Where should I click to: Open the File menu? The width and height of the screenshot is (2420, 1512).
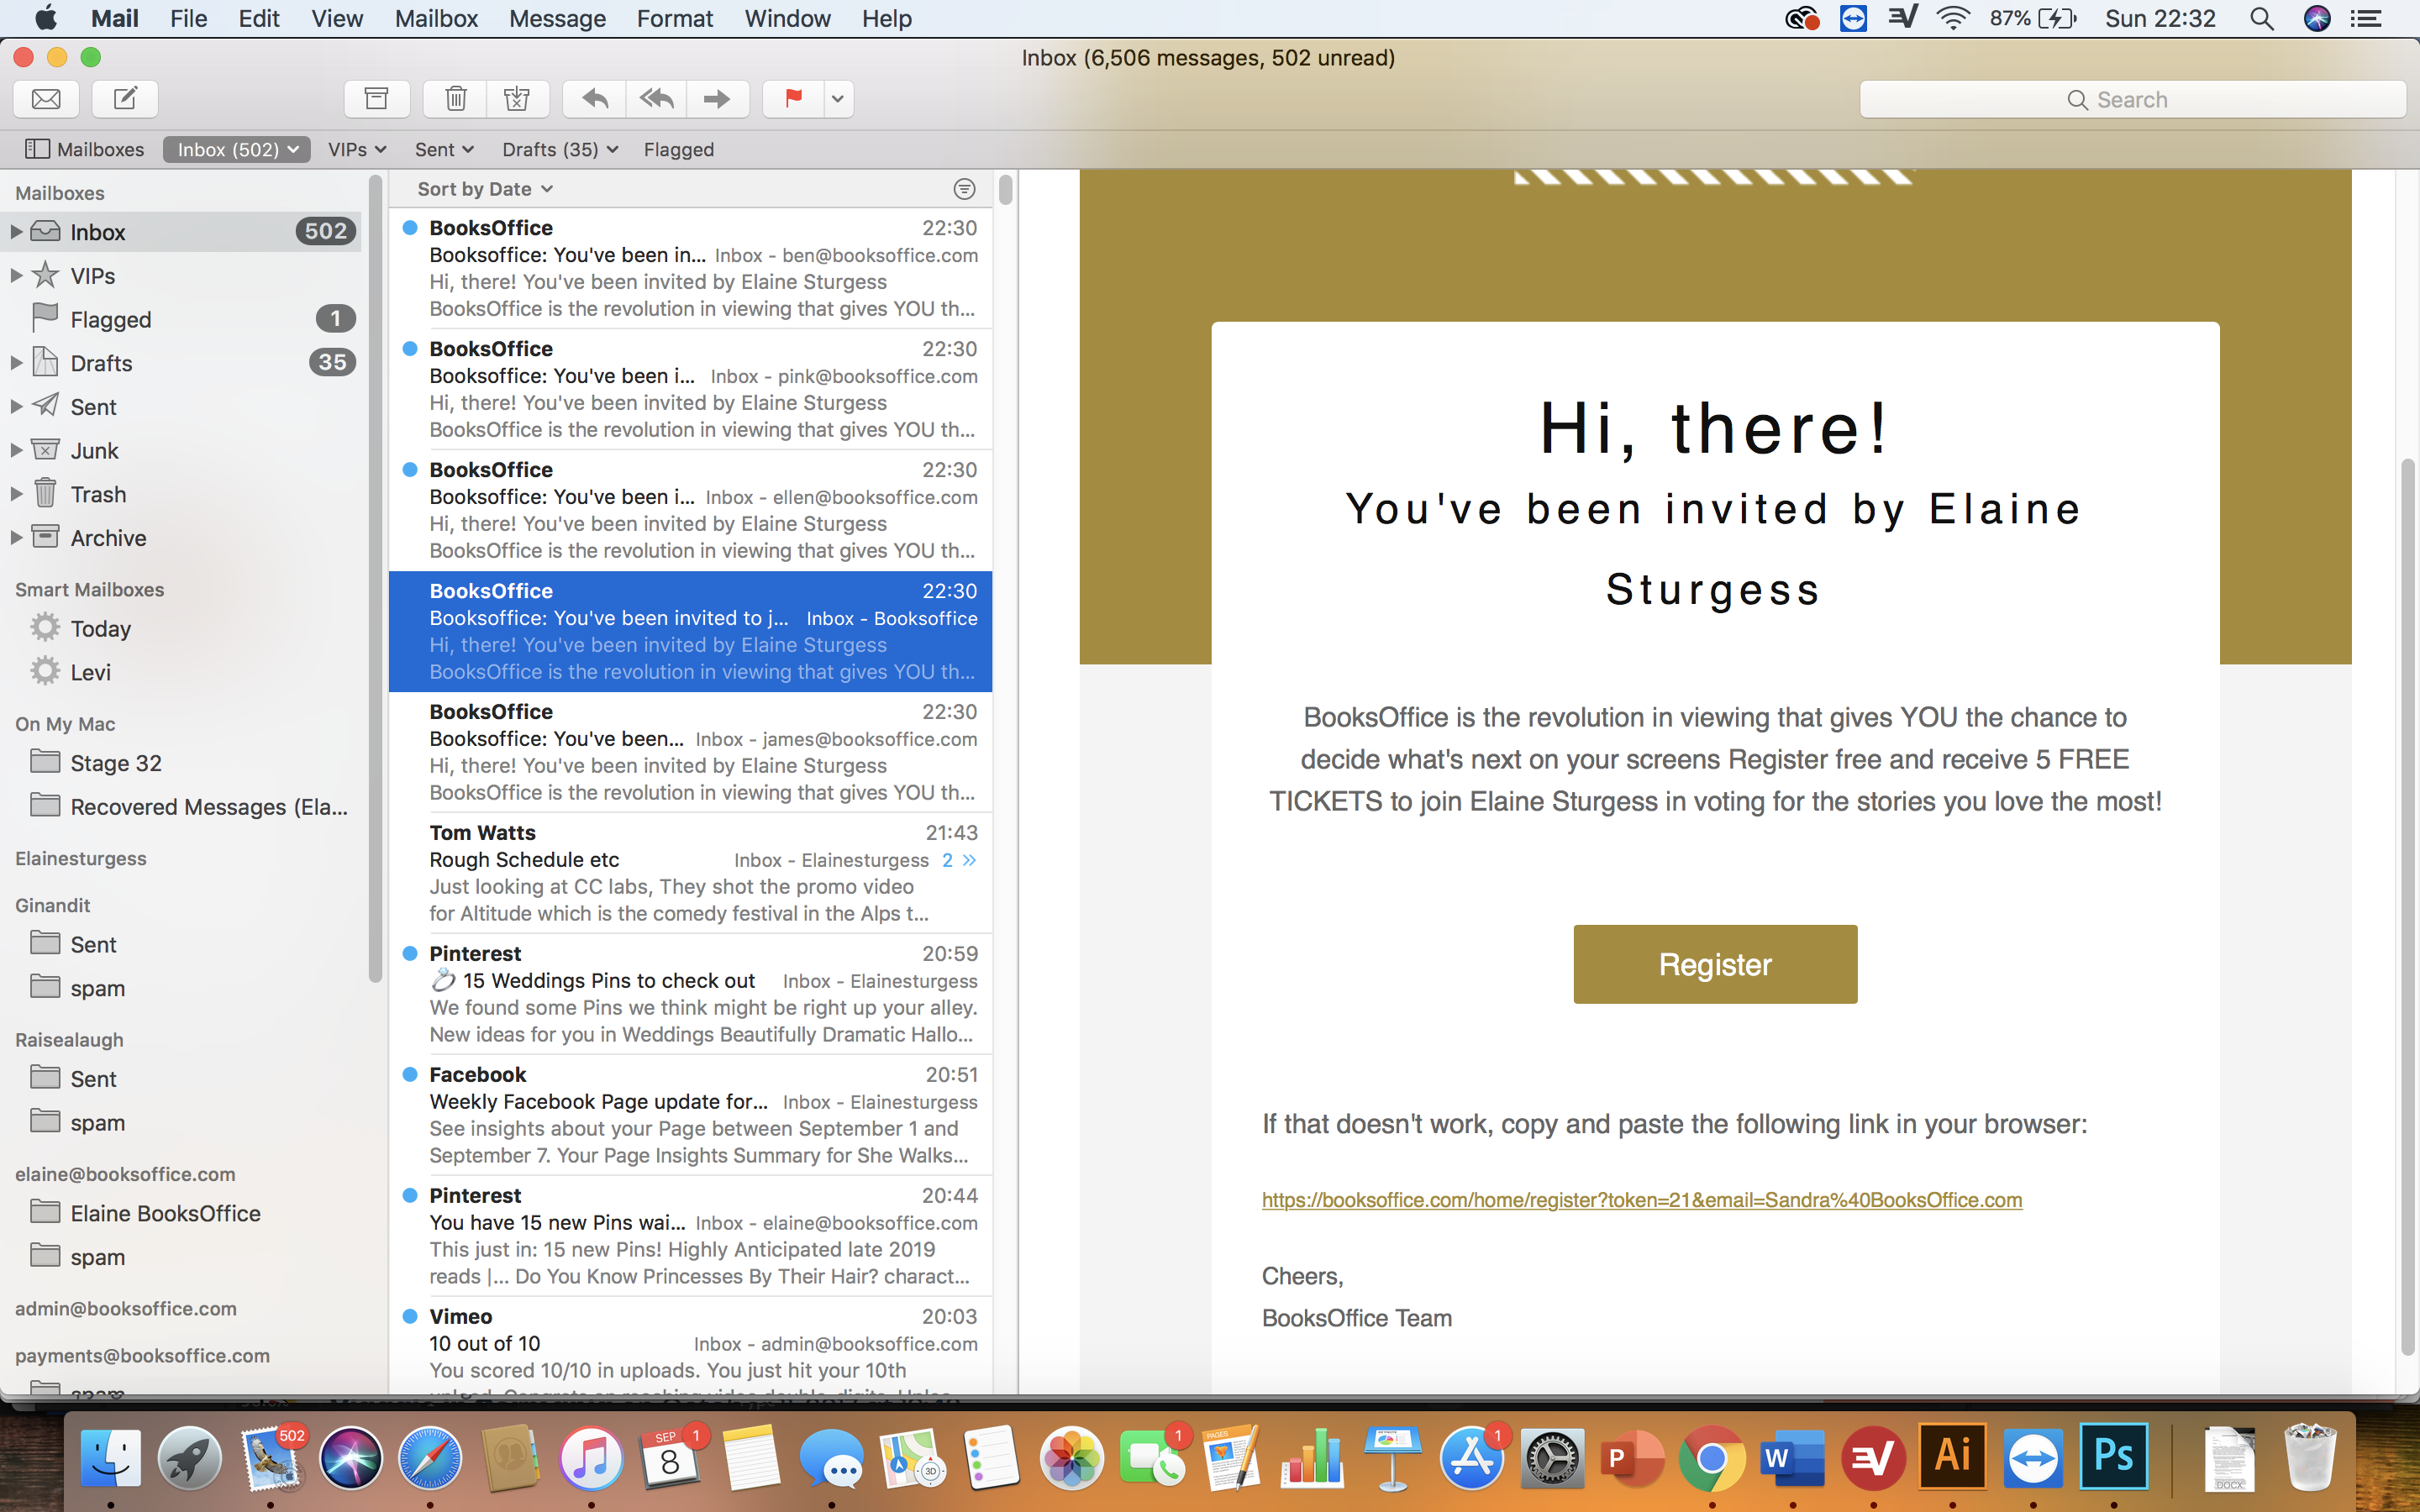188,18
